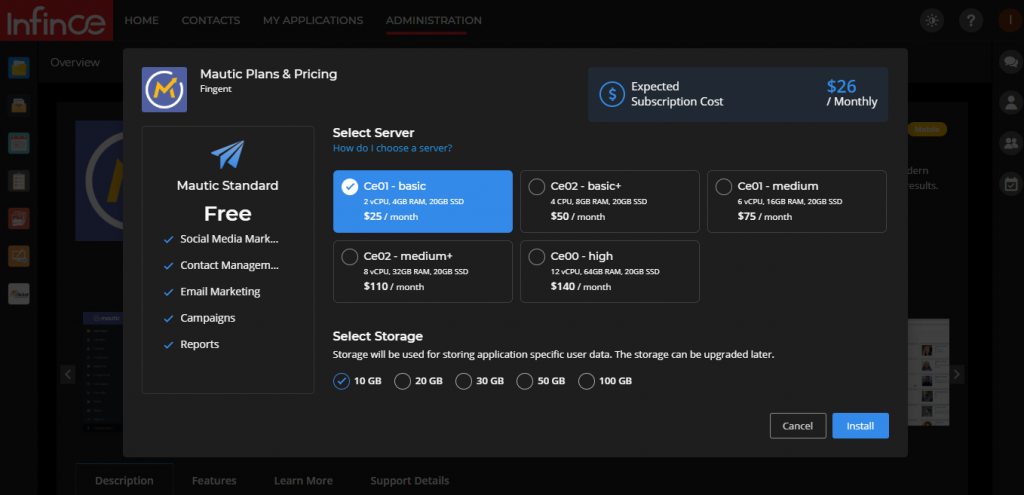1024x495 pixels.
Task: Select the Ce02 - medium+ server
Action: [x=423, y=271]
